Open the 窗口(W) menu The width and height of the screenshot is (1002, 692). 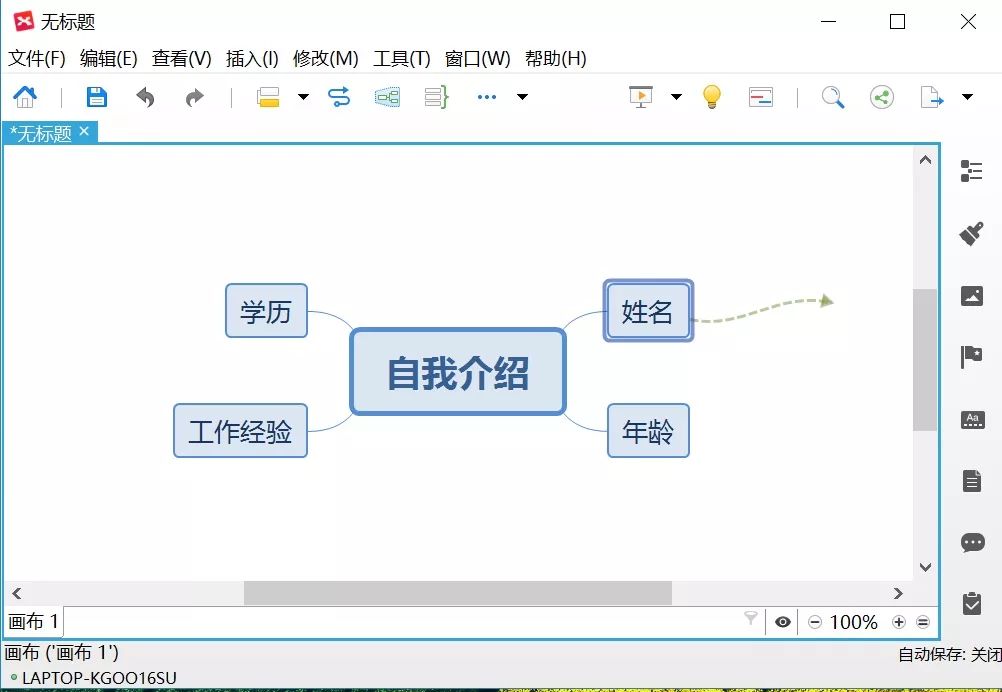click(x=477, y=59)
